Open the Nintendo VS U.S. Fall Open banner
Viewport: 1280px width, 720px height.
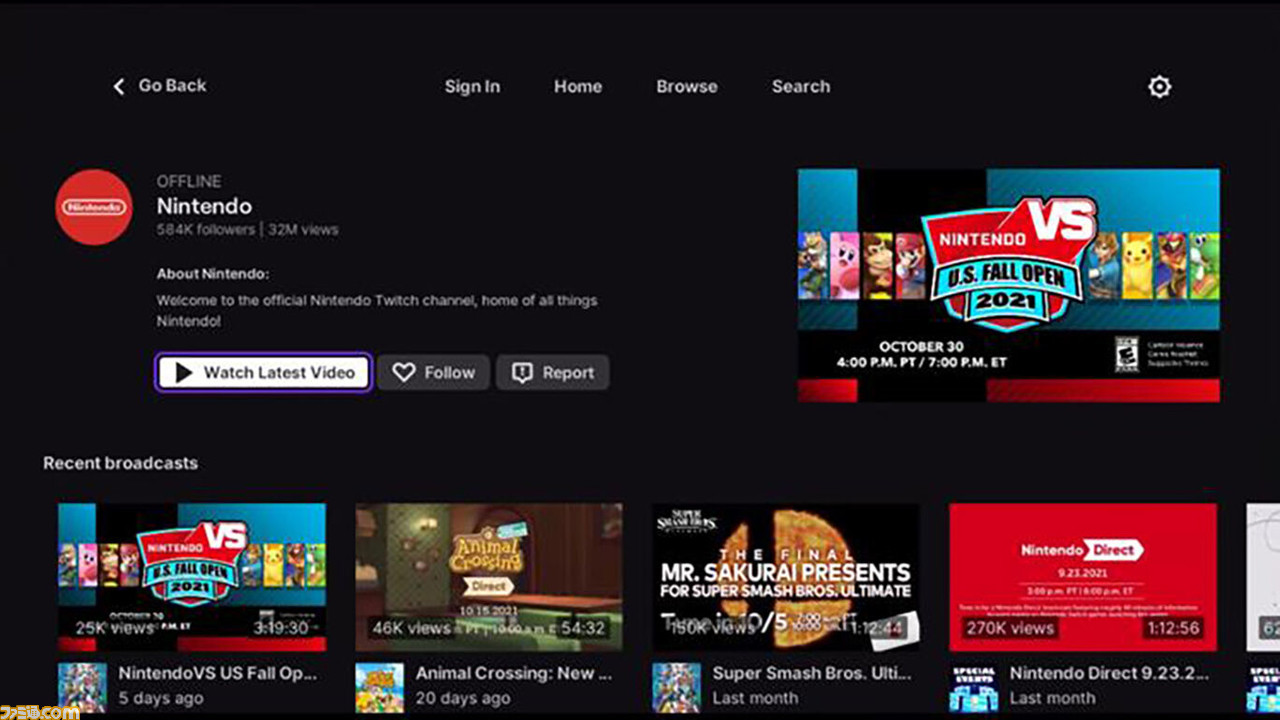point(1008,285)
